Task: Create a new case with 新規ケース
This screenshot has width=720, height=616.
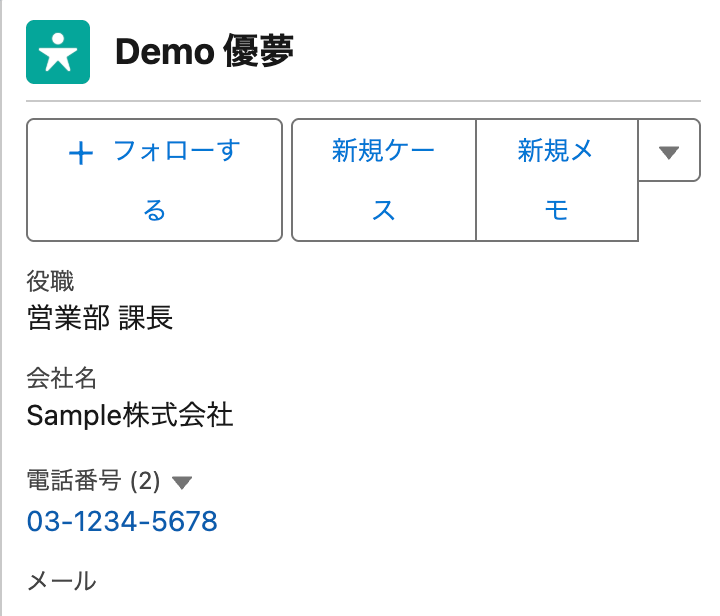Action: point(384,180)
